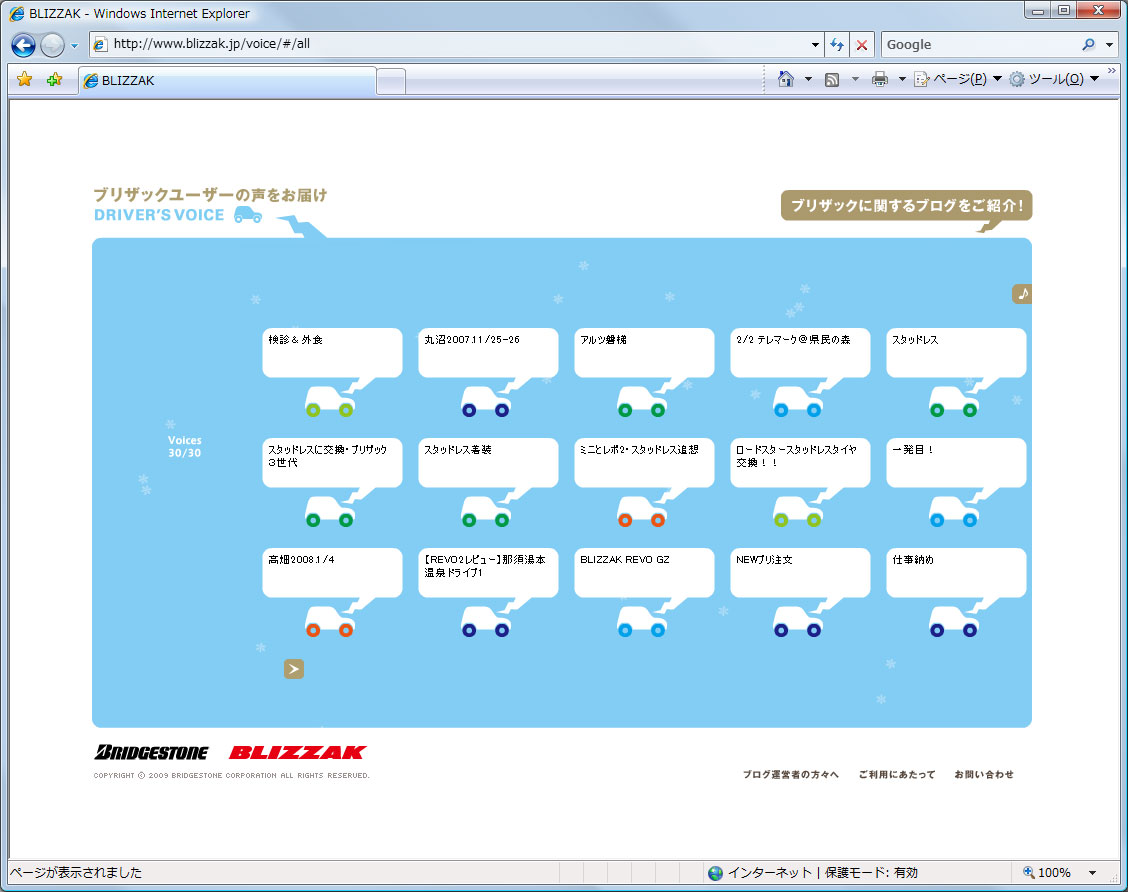Open the ご利用にあたって footer link
1128x892 pixels.
(897, 775)
